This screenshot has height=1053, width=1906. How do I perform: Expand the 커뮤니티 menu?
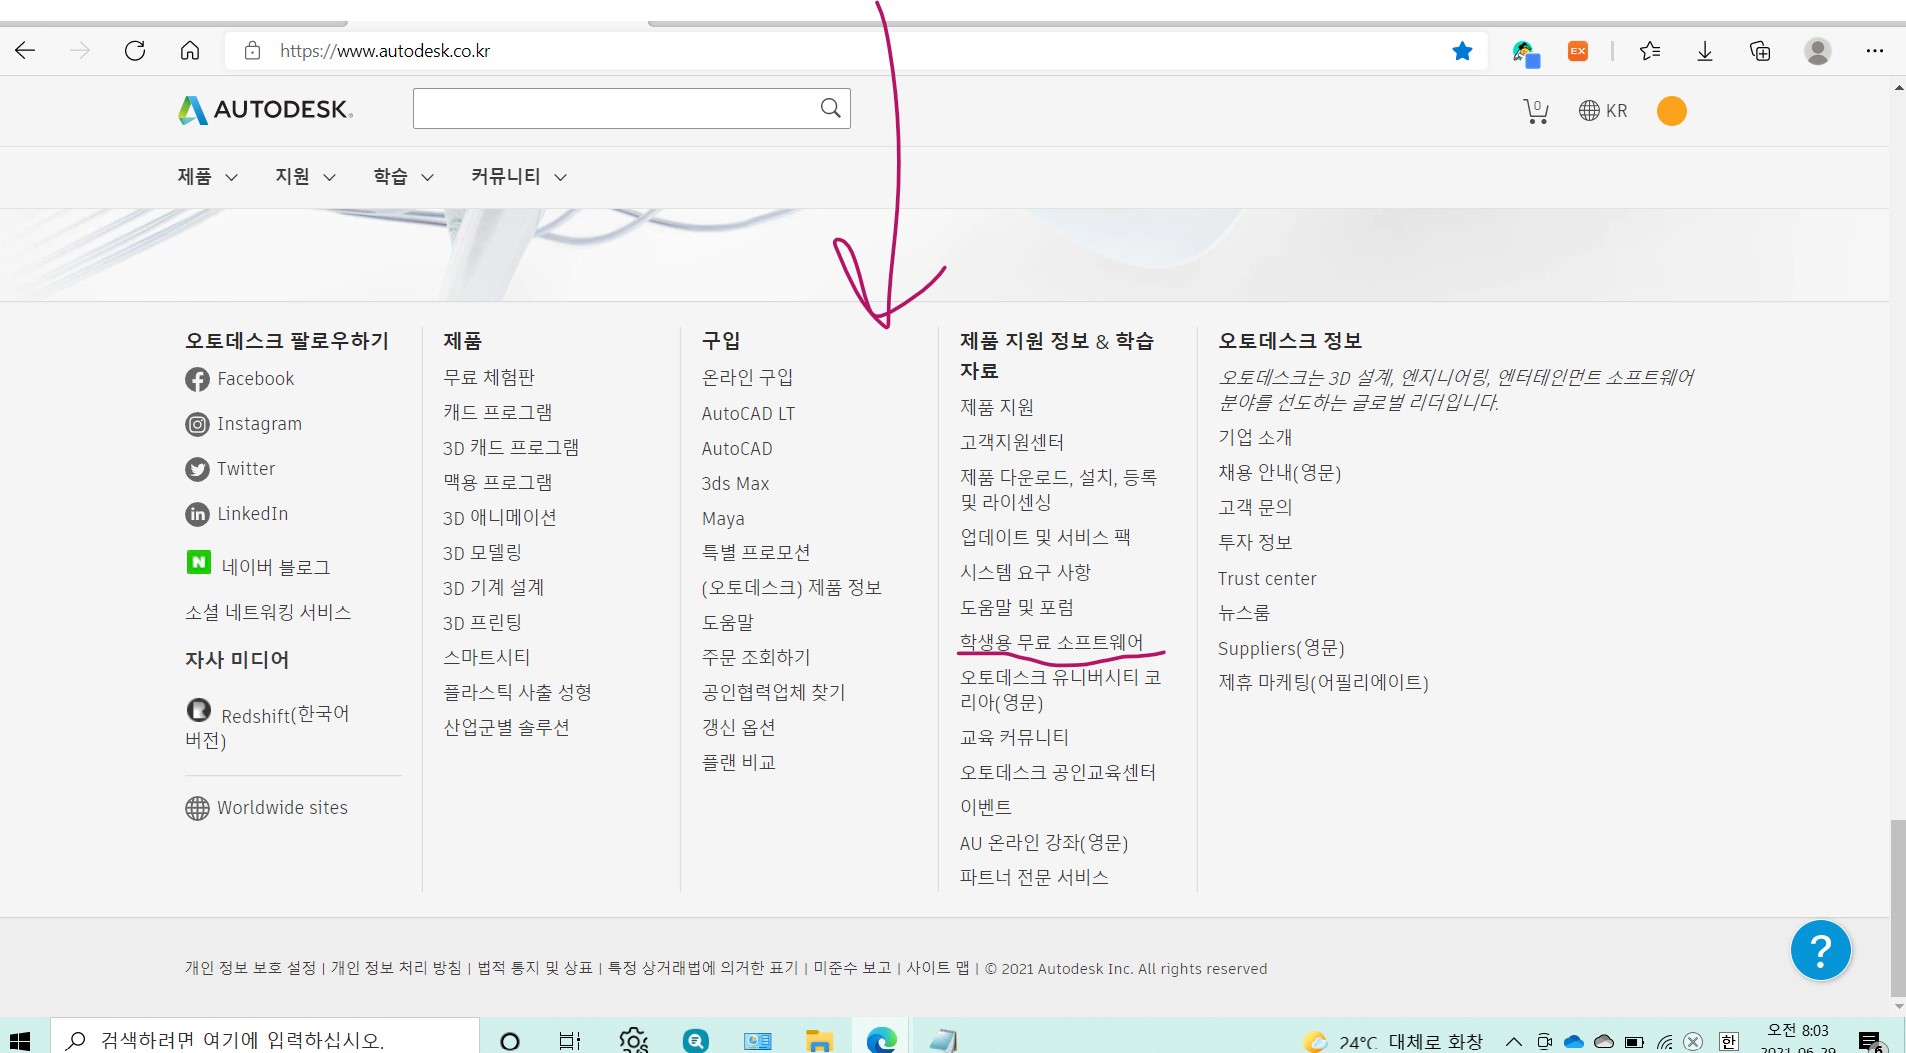(519, 177)
